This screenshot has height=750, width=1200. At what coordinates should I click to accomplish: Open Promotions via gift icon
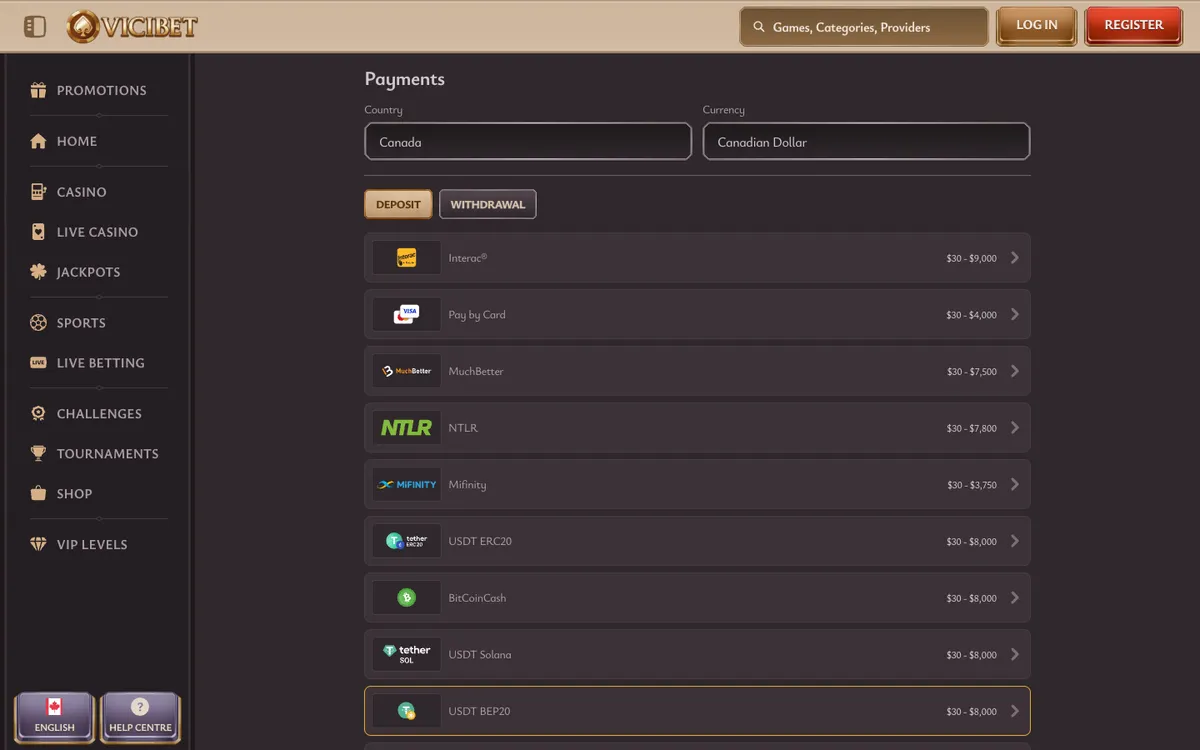pyautogui.click(x=38, y=90)
